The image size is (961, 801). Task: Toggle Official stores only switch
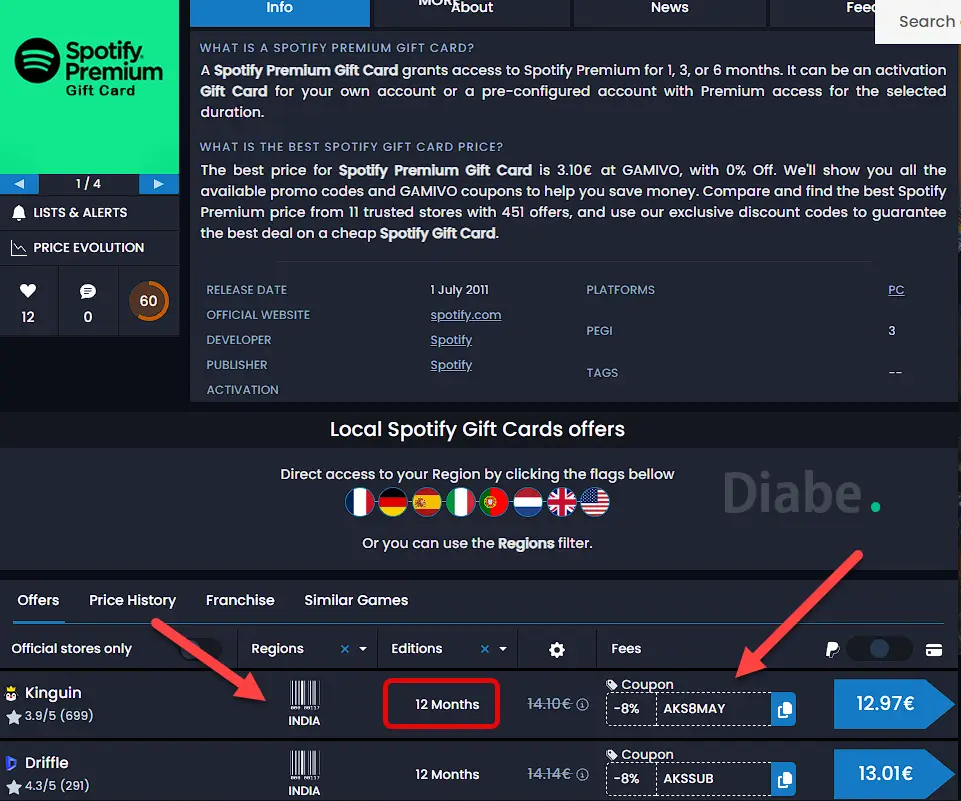pyautogui.click(x=200, y=649)
